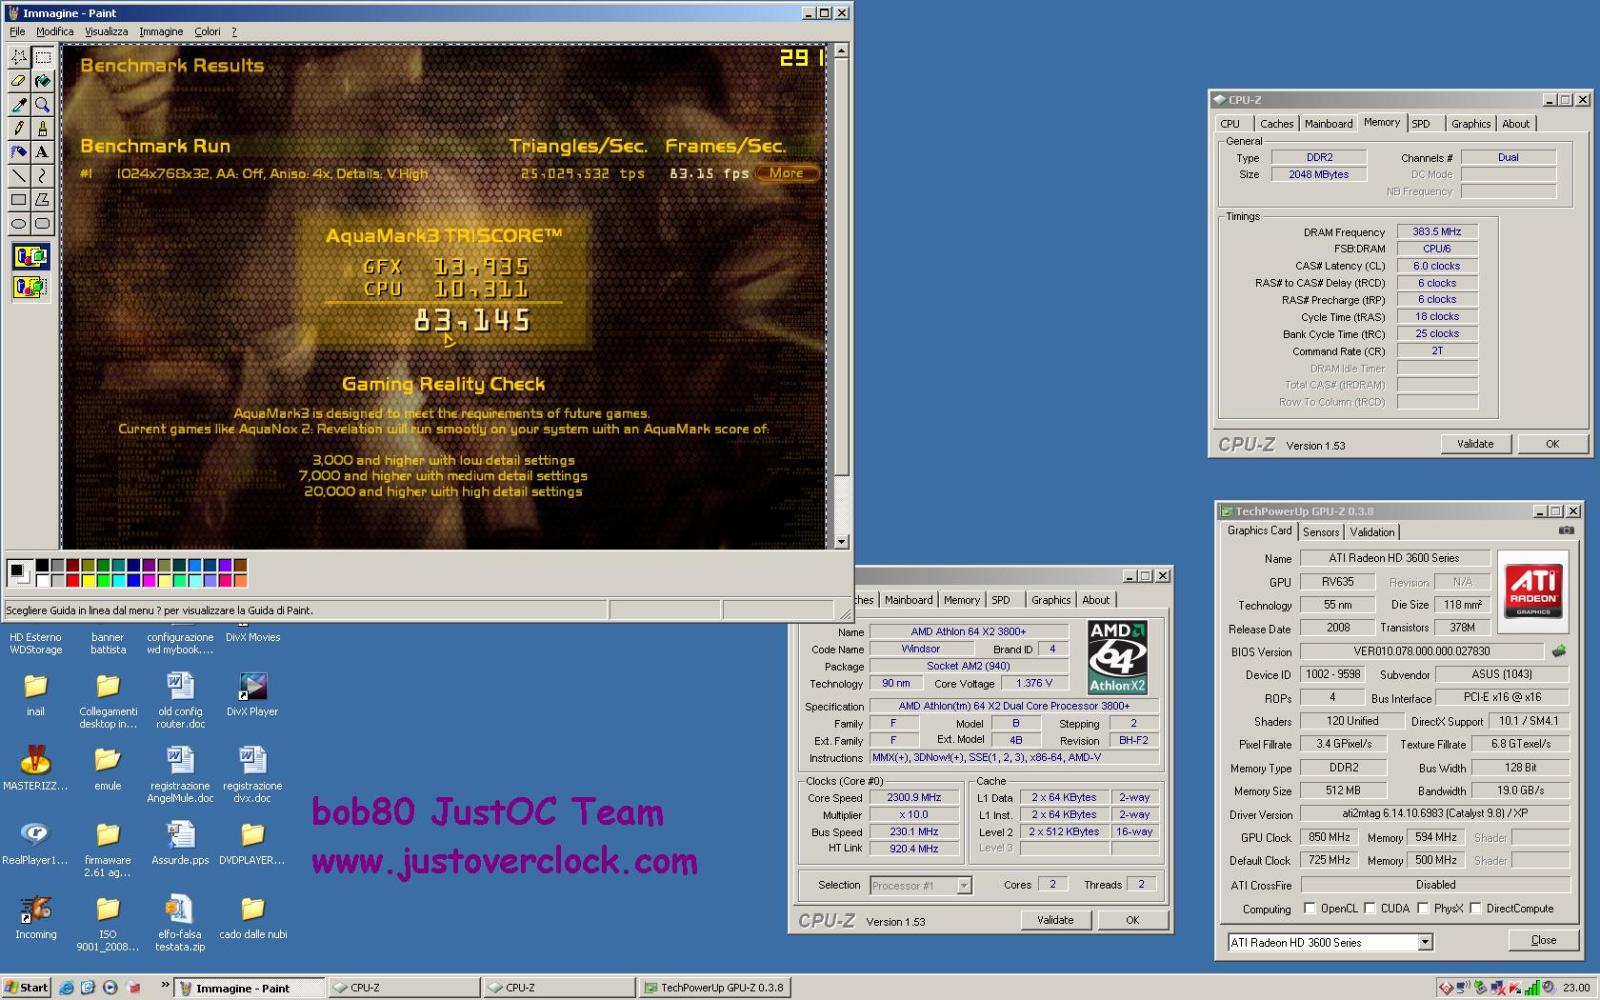Choose the opaque selection option in Paint
The width and height of the screenshot is (1600, 1000).
[30, 257]
